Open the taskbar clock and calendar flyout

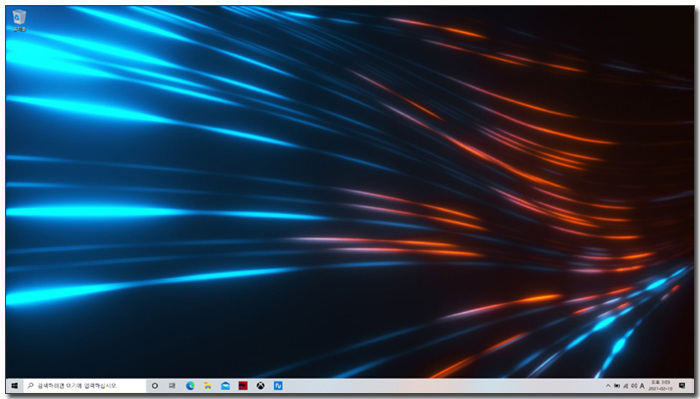pyautogui.click(x=660, y=386)
